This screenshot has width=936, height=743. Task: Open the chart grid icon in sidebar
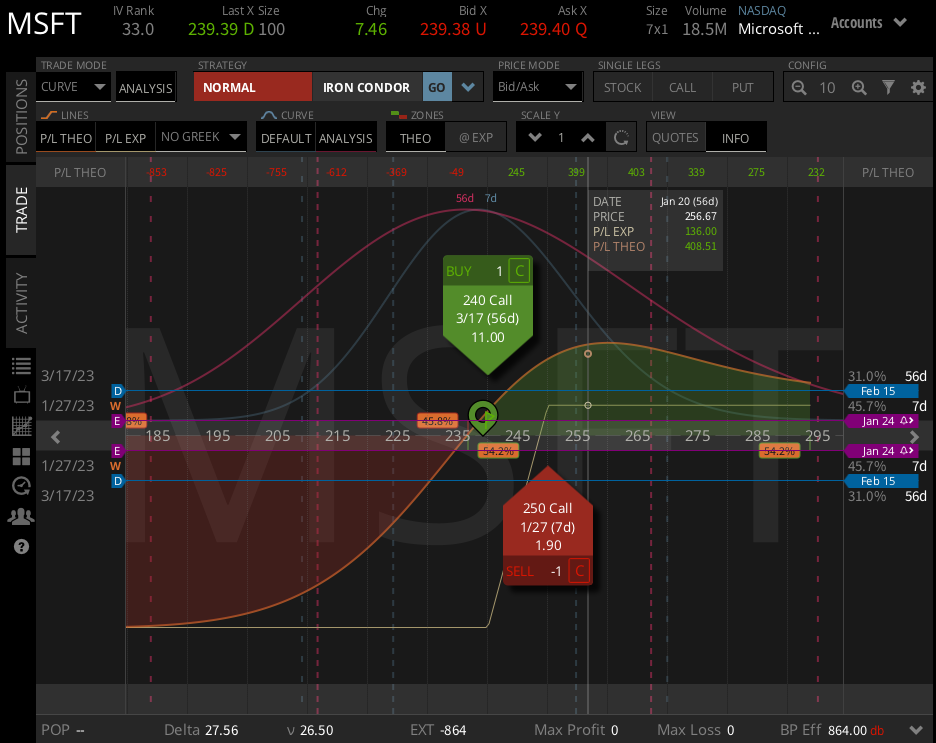pos(21,426)
